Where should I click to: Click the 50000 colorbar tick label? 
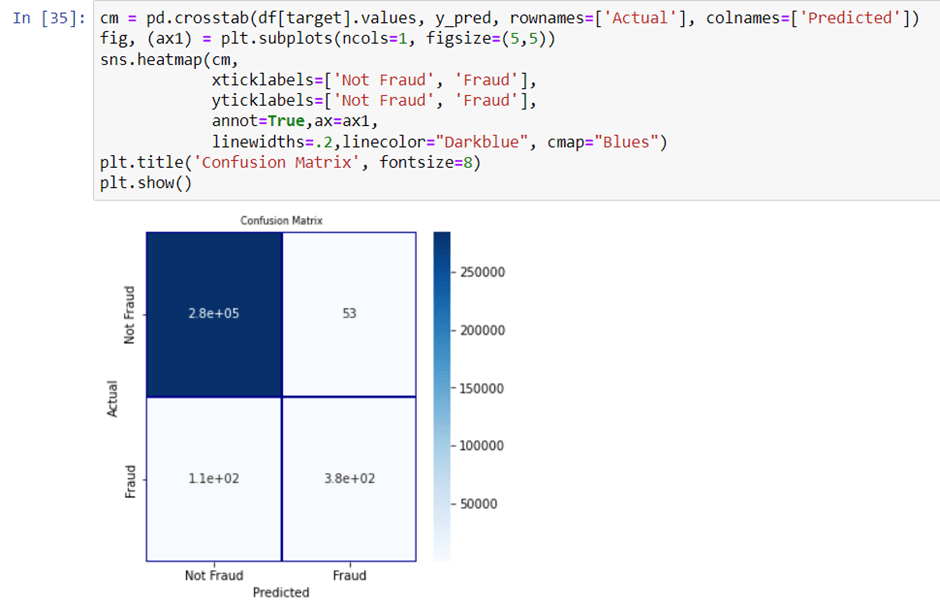coord(478,504)
